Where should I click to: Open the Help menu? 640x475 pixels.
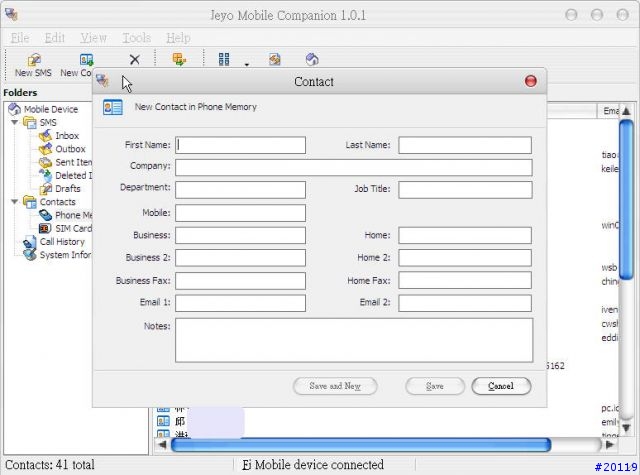coord(178,38)
